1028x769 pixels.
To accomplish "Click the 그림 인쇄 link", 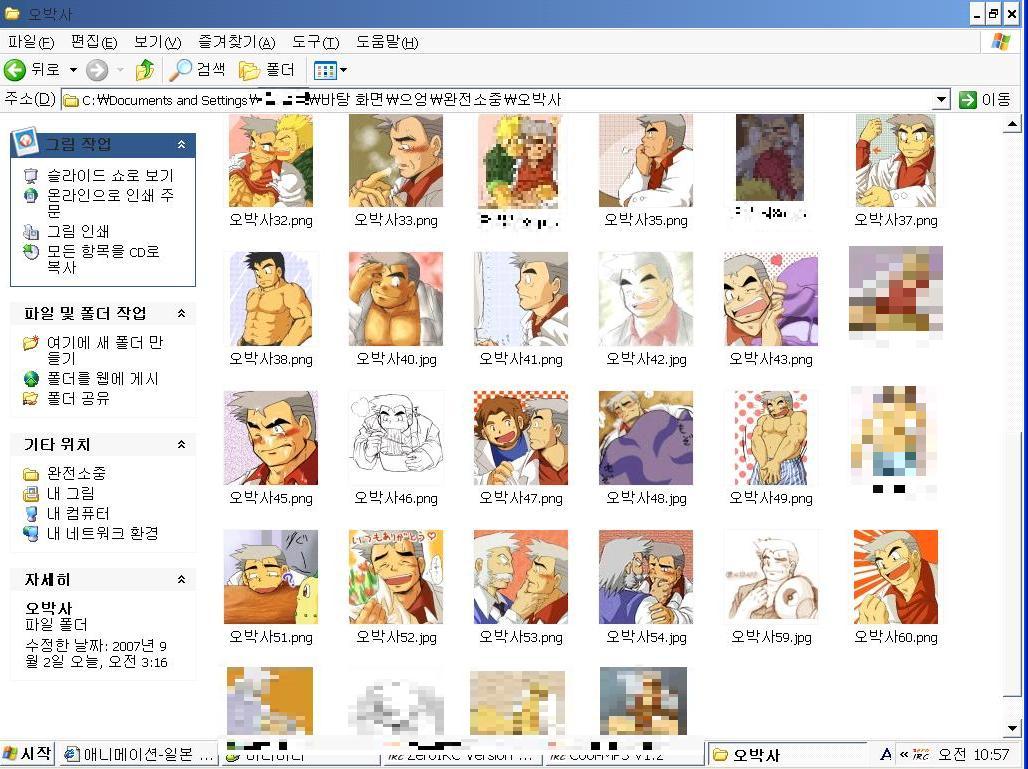I will tap(78, 231).
